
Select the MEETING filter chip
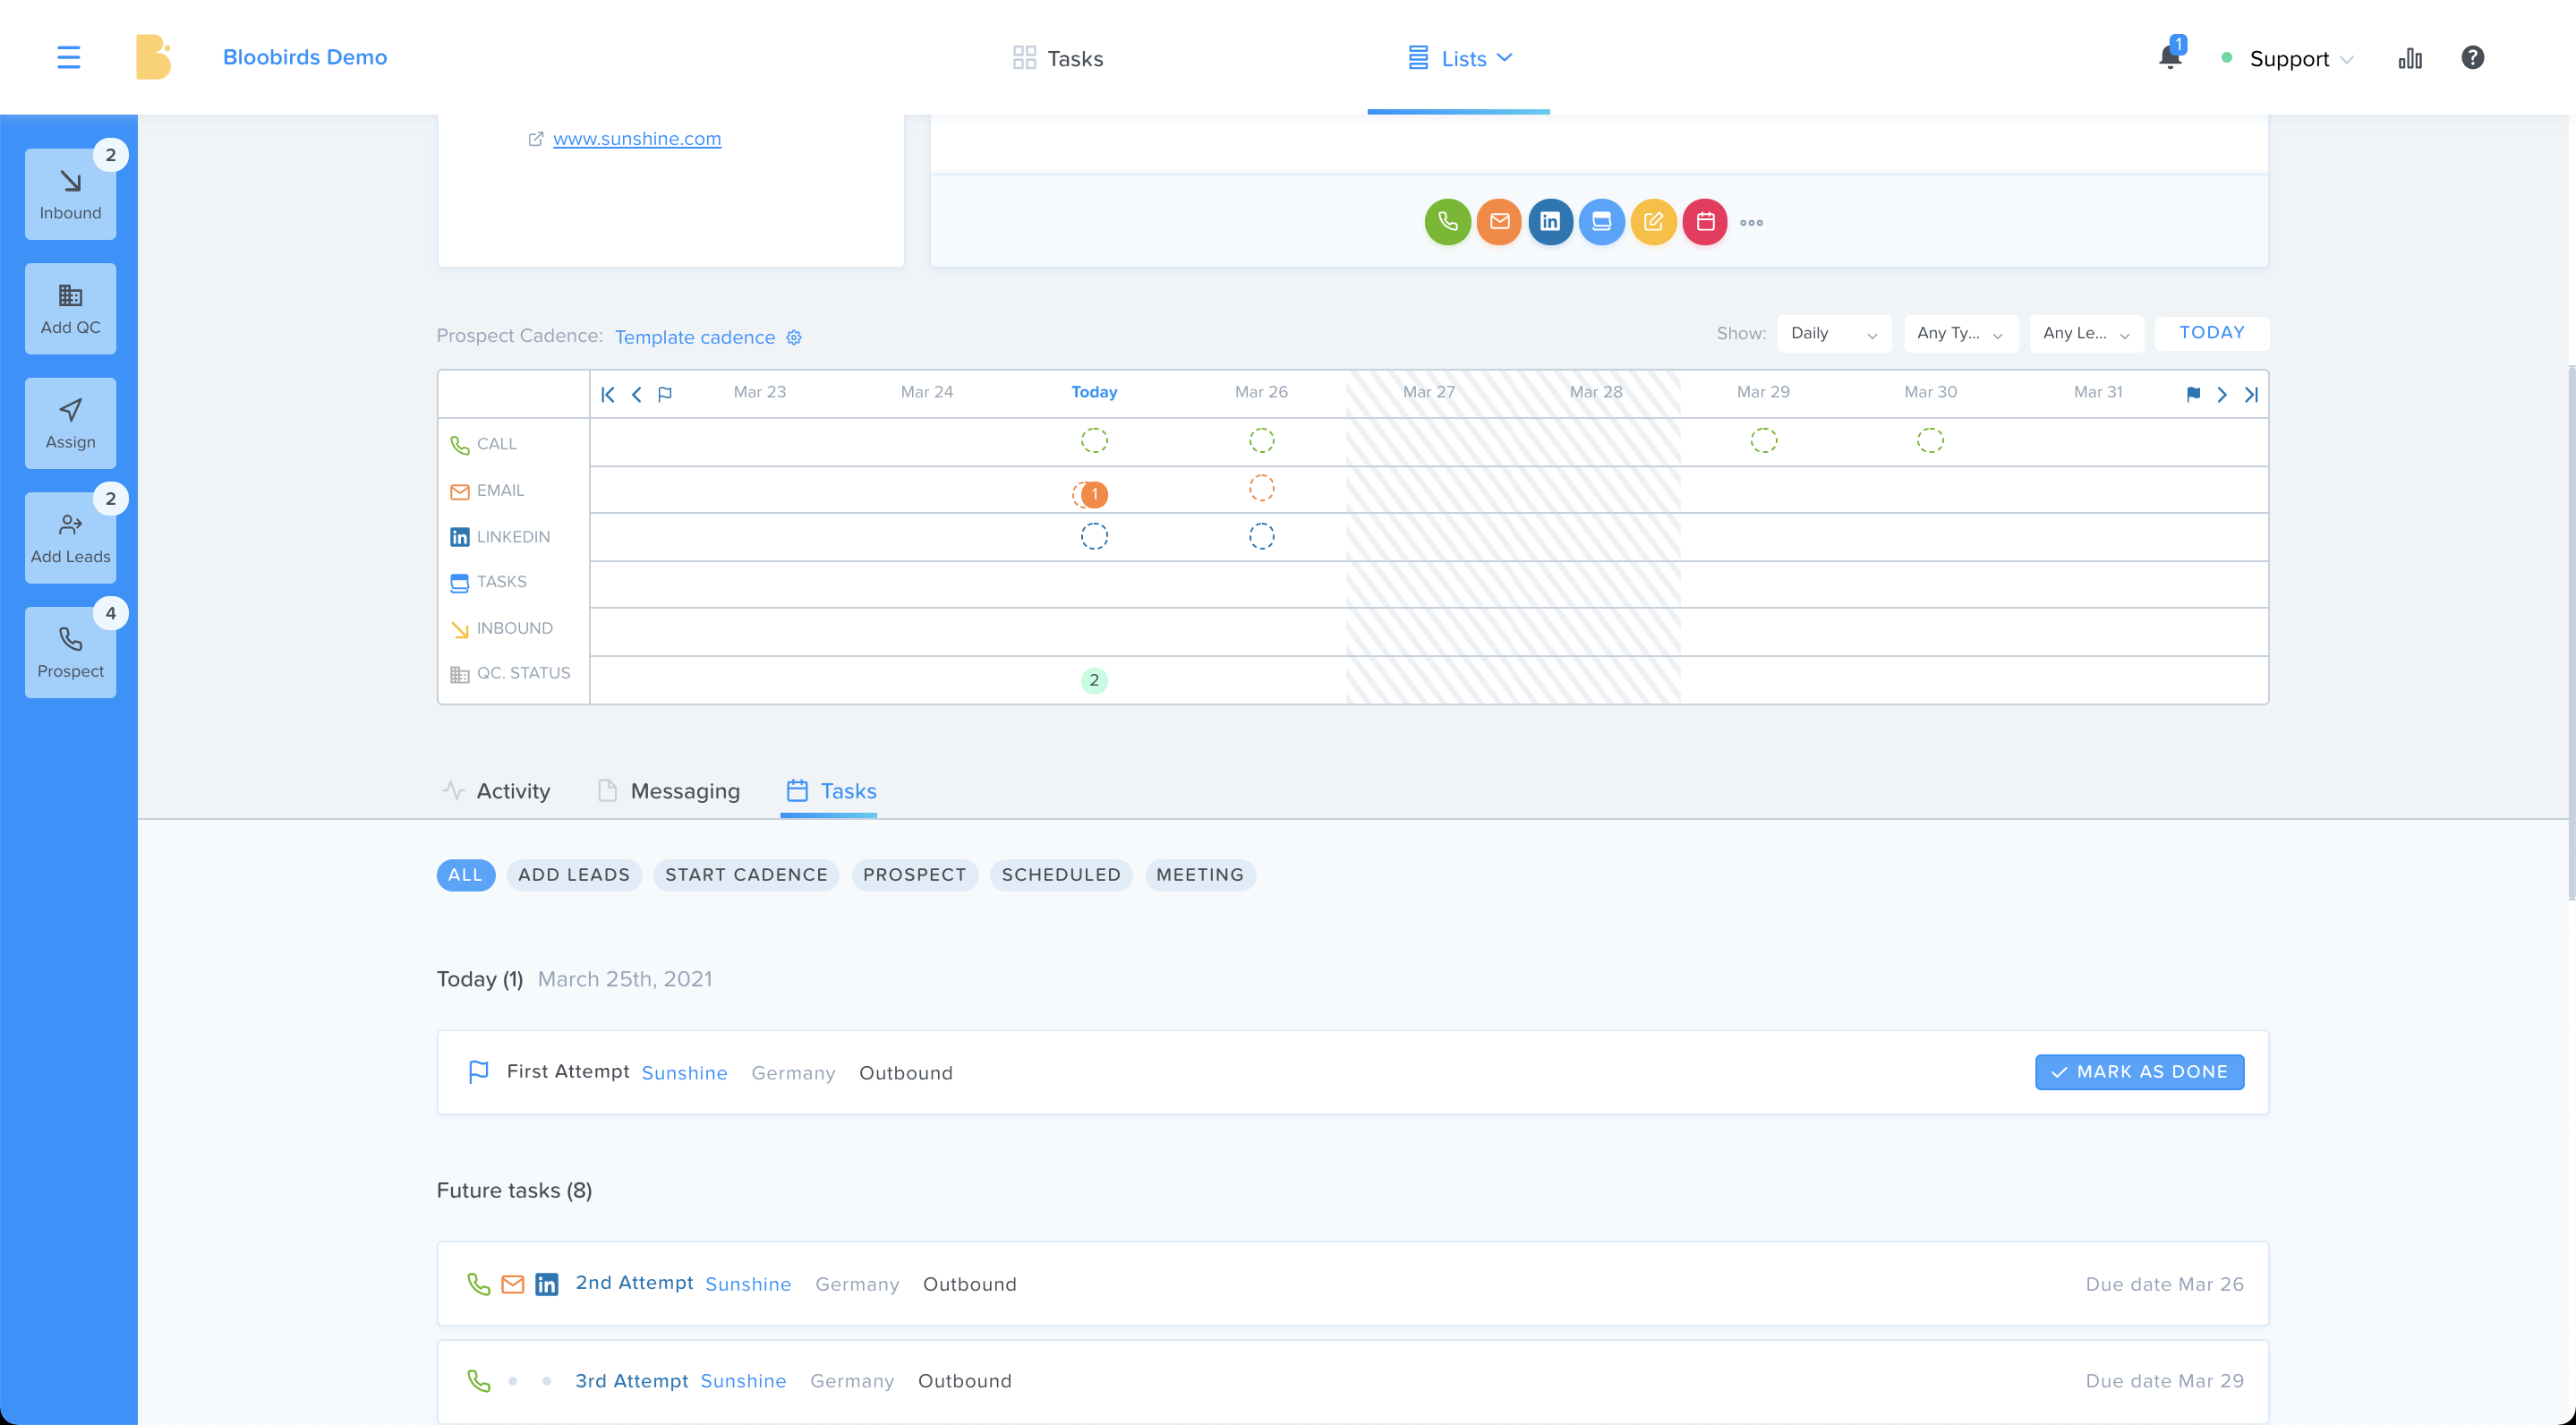[x=1200, y=875]
